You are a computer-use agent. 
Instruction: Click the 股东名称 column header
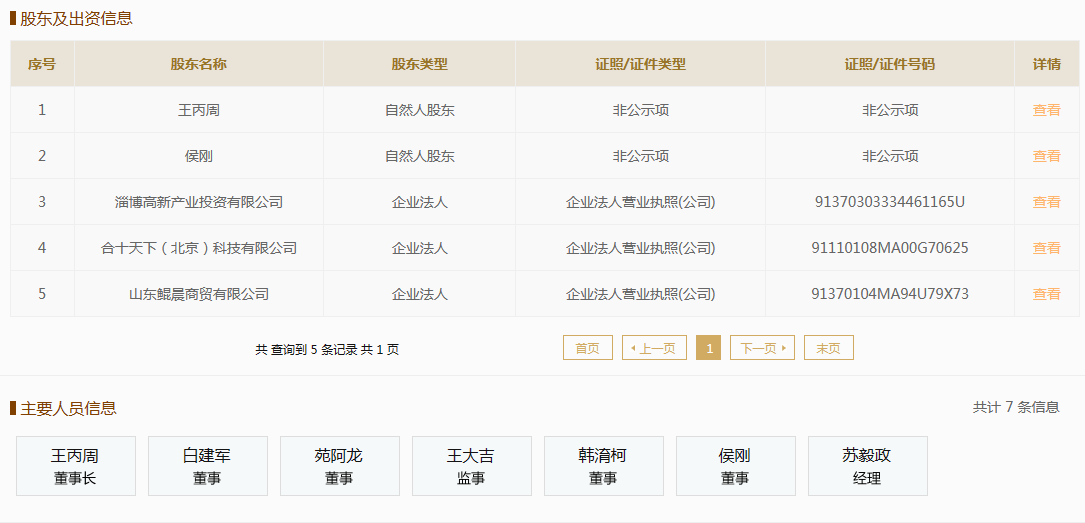199,64
